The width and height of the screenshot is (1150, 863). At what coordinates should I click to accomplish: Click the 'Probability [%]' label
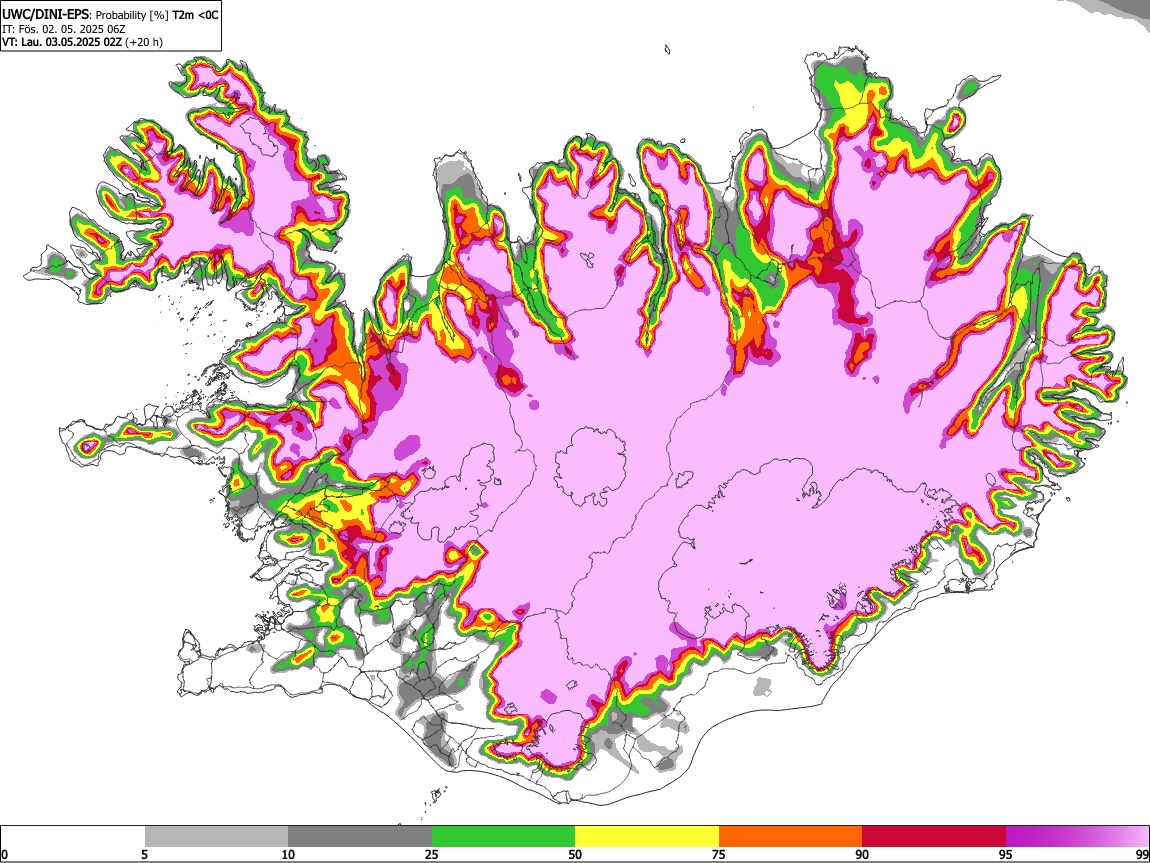click(132, 15)
